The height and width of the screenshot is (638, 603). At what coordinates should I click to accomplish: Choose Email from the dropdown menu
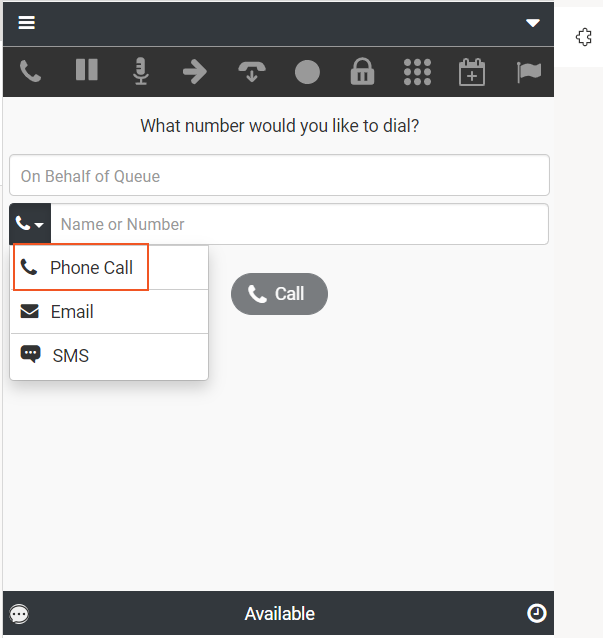click(x=72, y=312)
